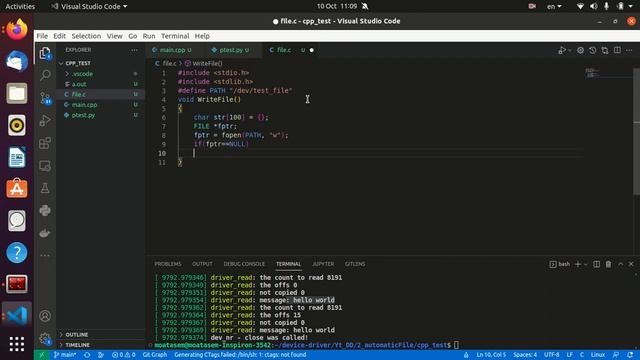640x360 pixels.
Task: Open the Extensions view
Action: click(45, 143)
